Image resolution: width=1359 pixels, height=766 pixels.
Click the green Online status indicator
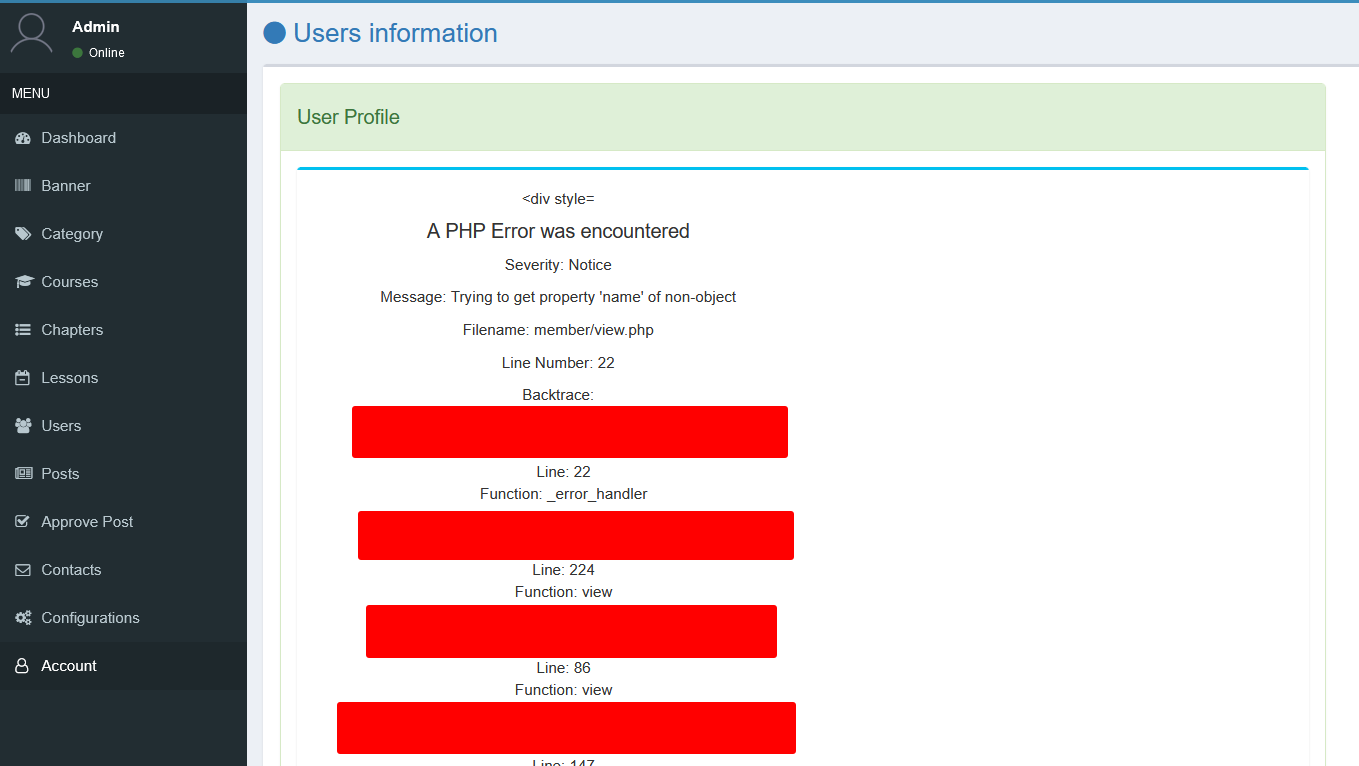click(78, 53)
